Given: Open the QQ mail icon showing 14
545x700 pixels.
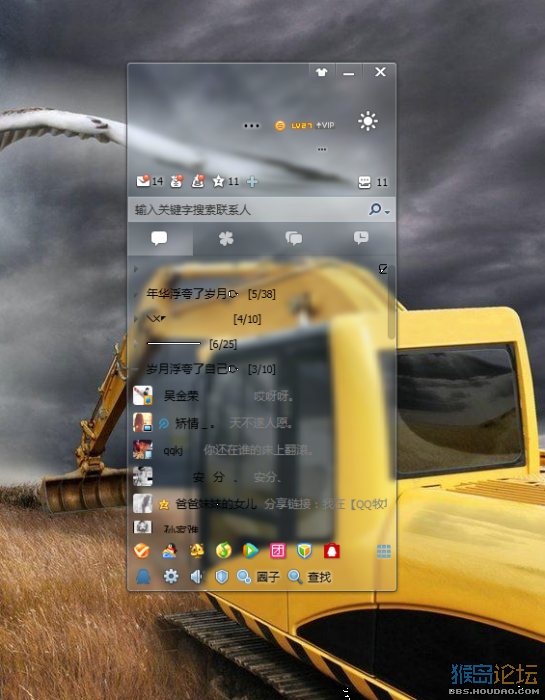Looking at the screenshot, I should click(150, 181).
